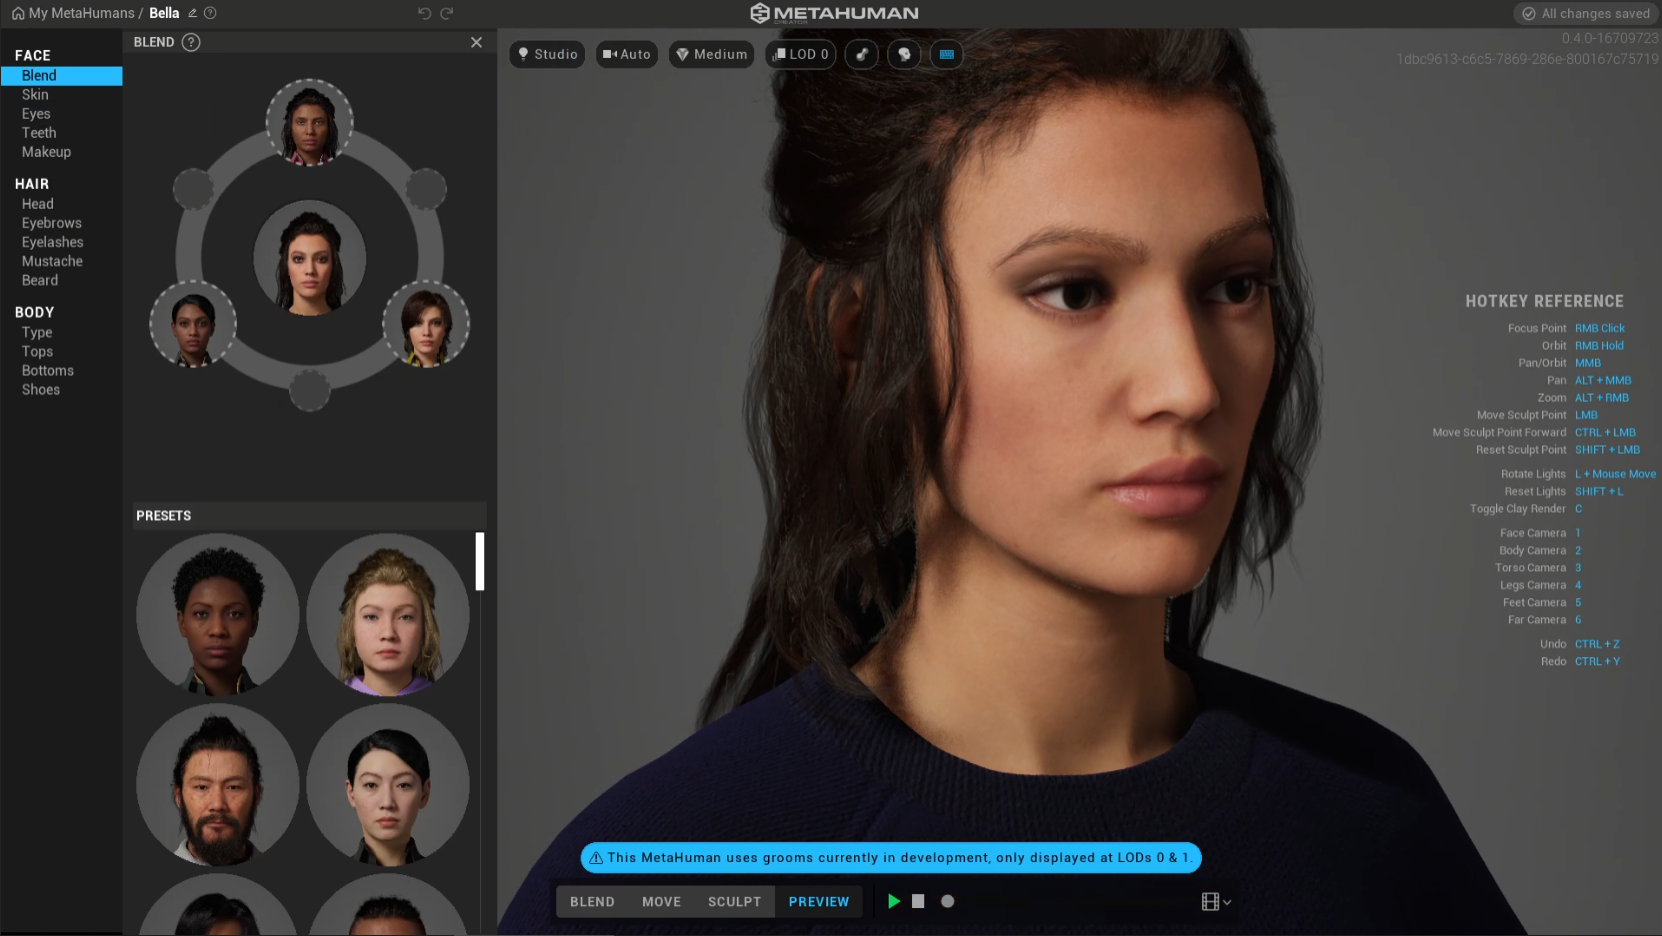Go to My MetaHumans home icon
Image resolution: width=1662 pixels, height=936 pixels.
[x=17, y=13]
